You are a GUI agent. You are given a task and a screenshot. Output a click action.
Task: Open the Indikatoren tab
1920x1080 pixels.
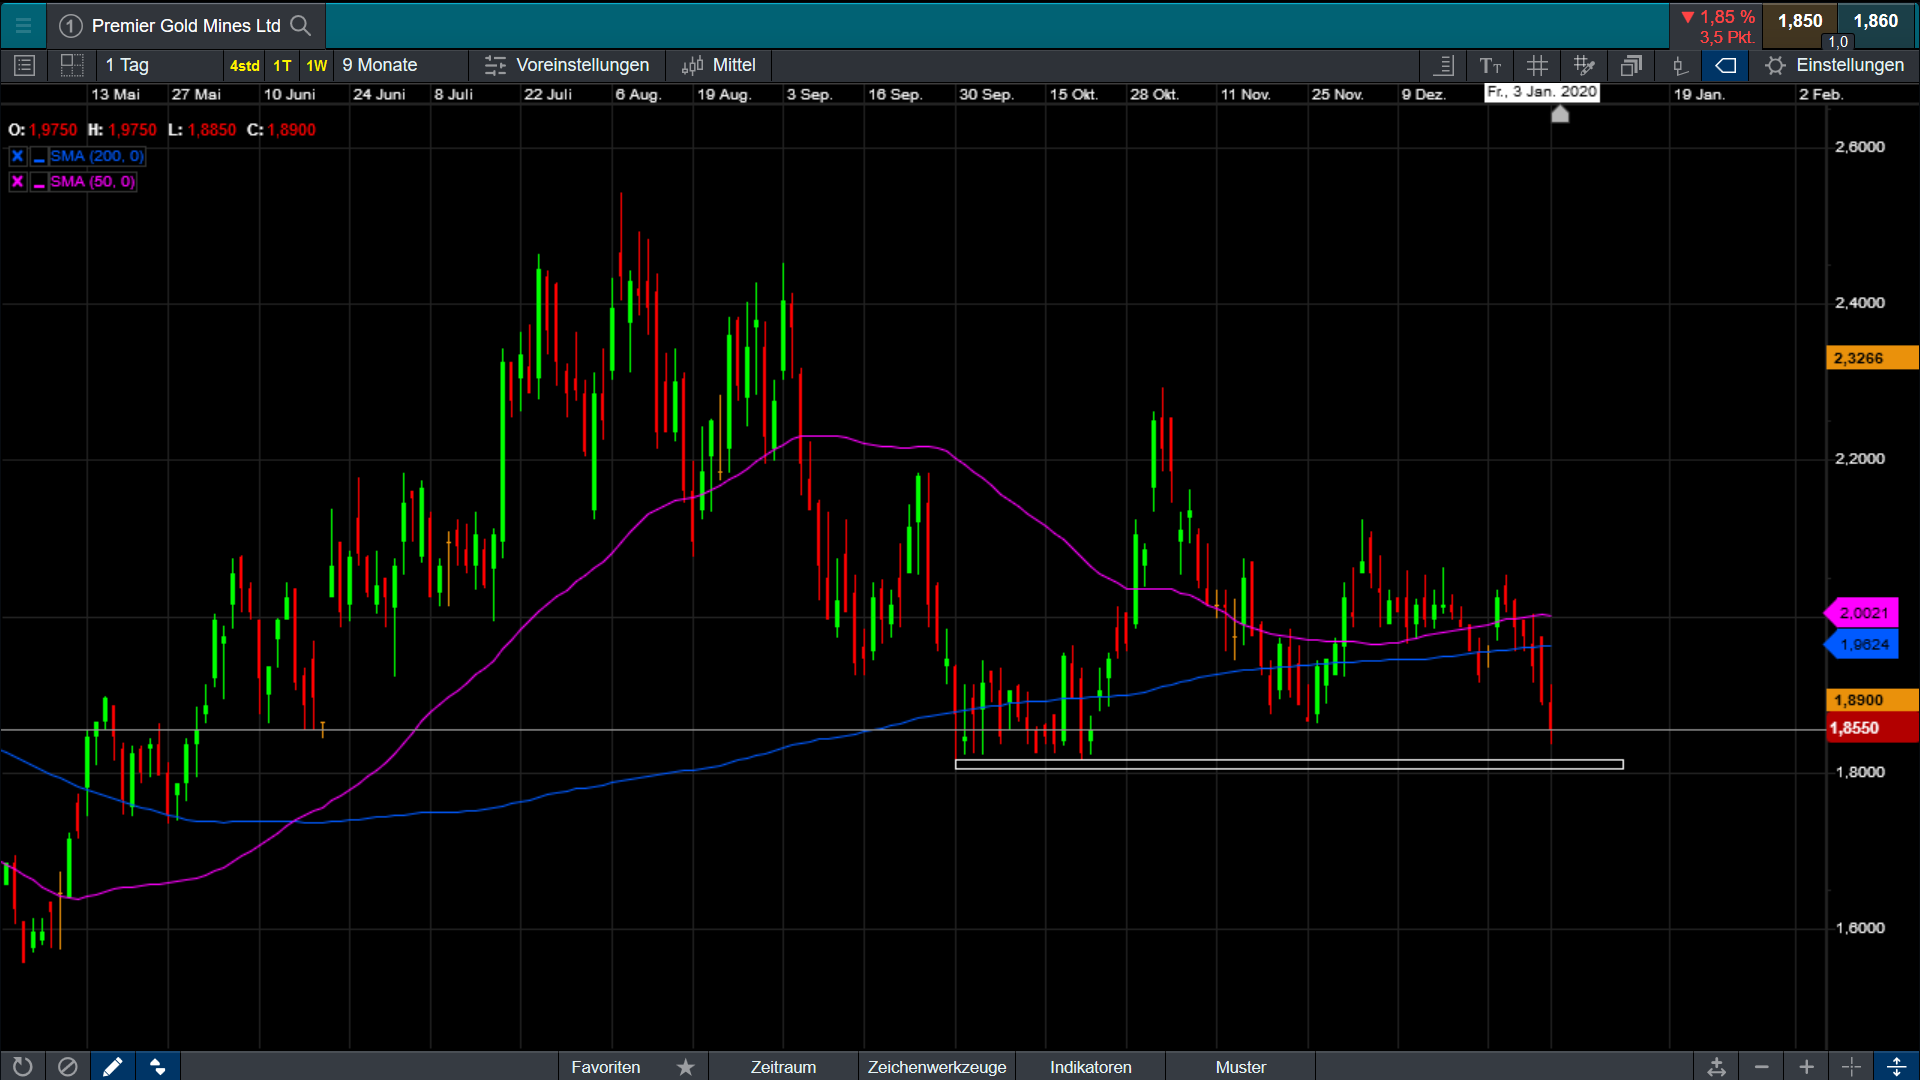click(x=1090, y=1067)
